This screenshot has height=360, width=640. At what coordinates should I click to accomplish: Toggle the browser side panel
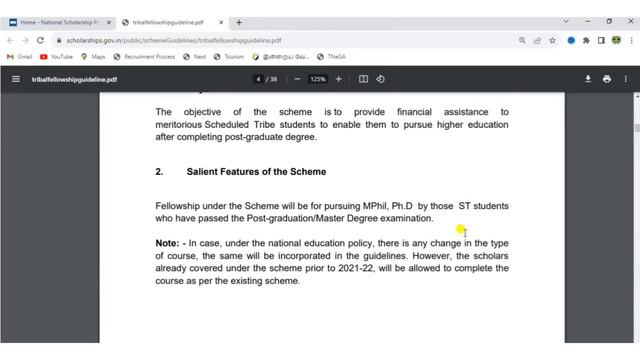(601, 40)
